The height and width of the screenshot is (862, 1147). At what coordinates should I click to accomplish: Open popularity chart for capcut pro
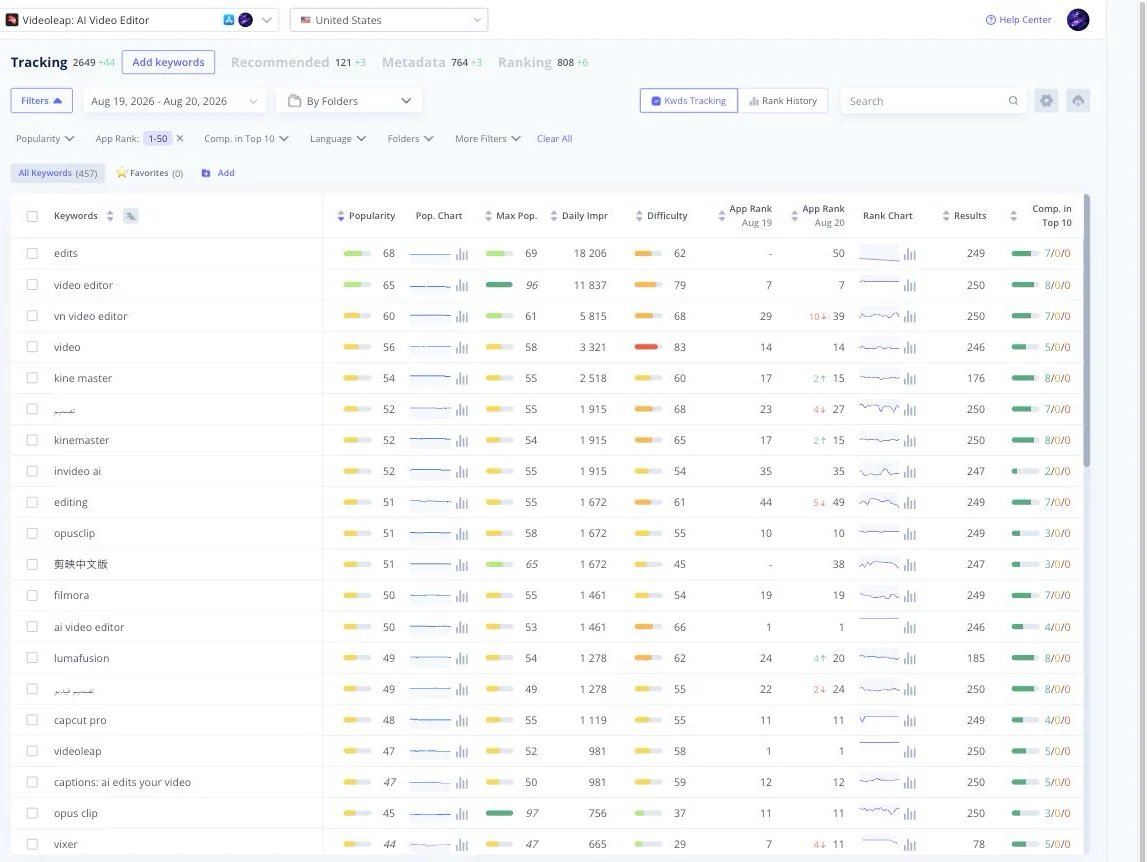[462, 721]
